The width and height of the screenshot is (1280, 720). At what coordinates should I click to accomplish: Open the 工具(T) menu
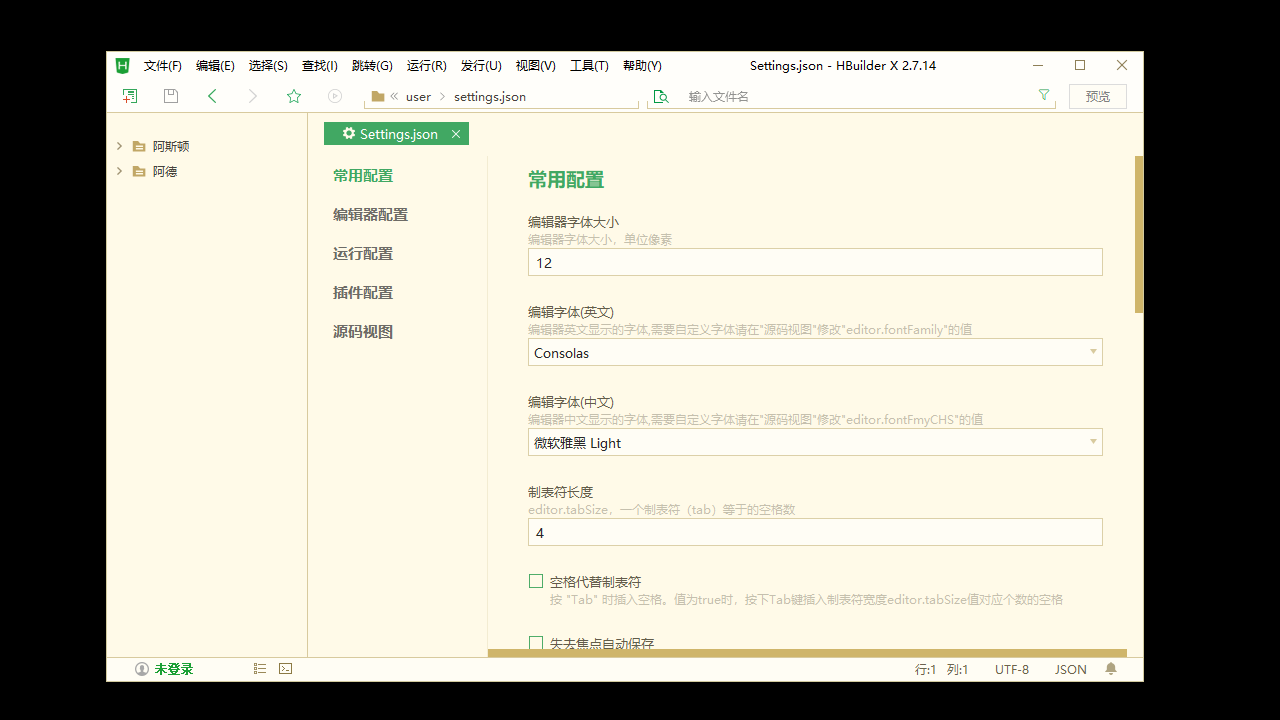(589, 65)
